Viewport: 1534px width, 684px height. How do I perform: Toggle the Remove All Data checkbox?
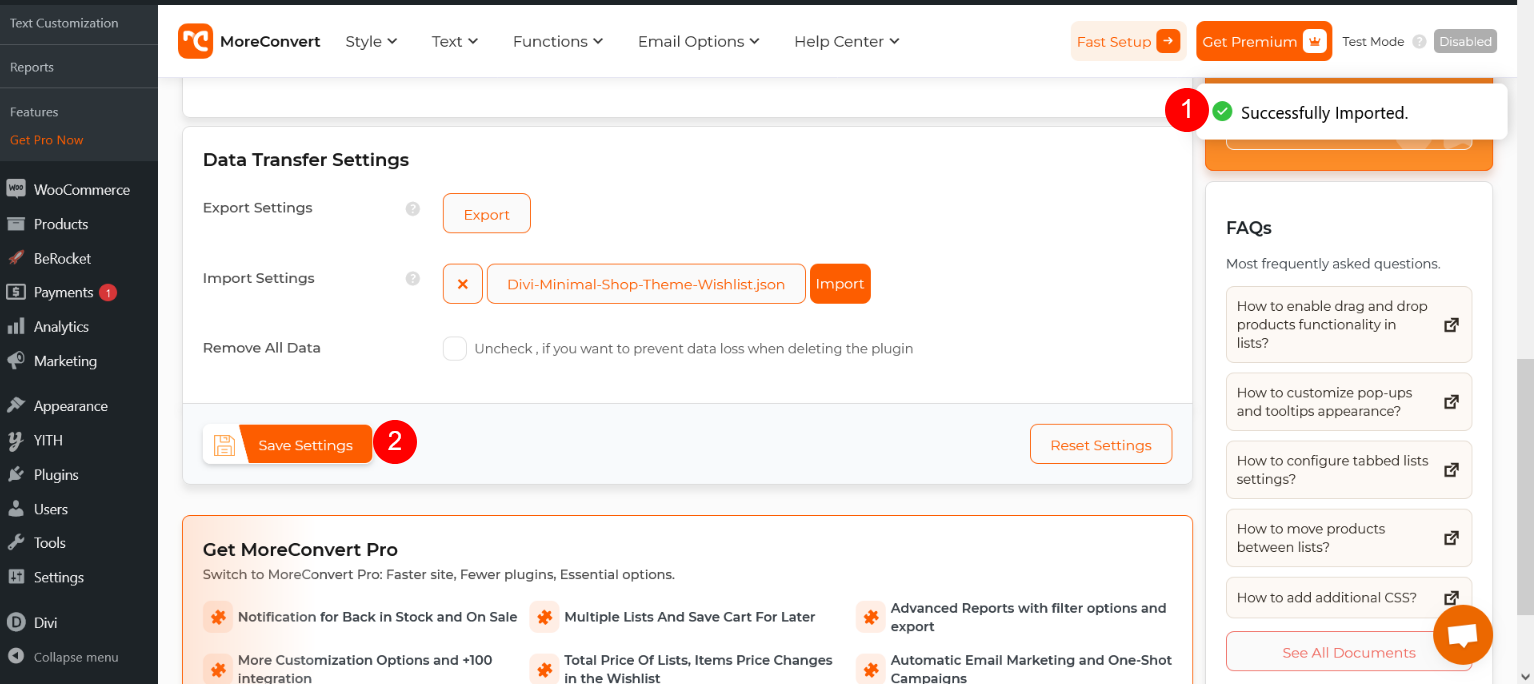455,348
